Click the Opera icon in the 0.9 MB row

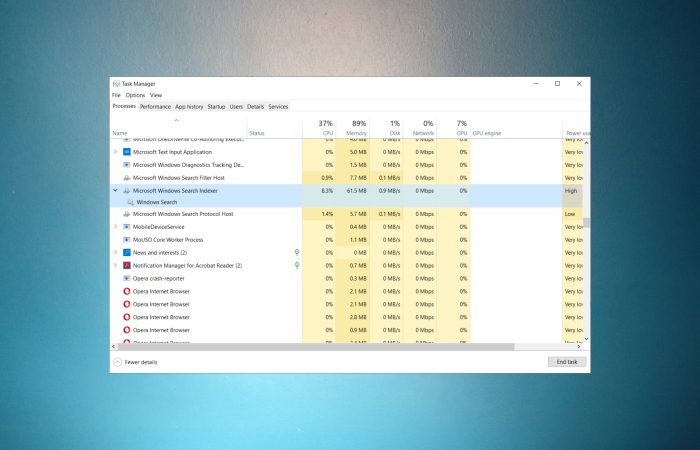pyautogui.click(x=127, y=330)
